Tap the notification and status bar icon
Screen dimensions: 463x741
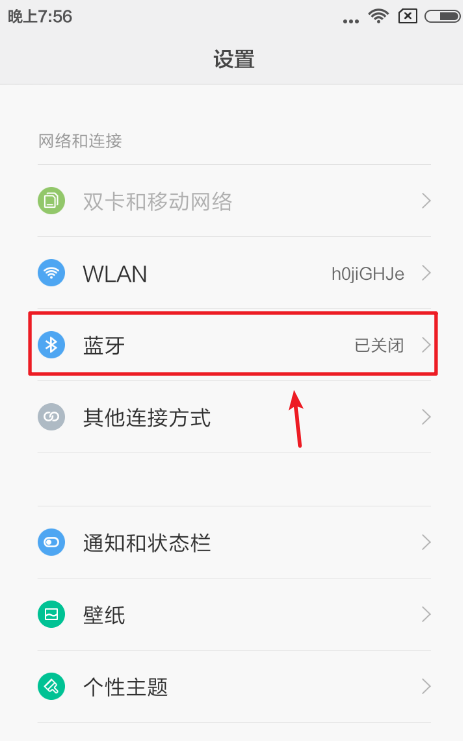(51, 542)
